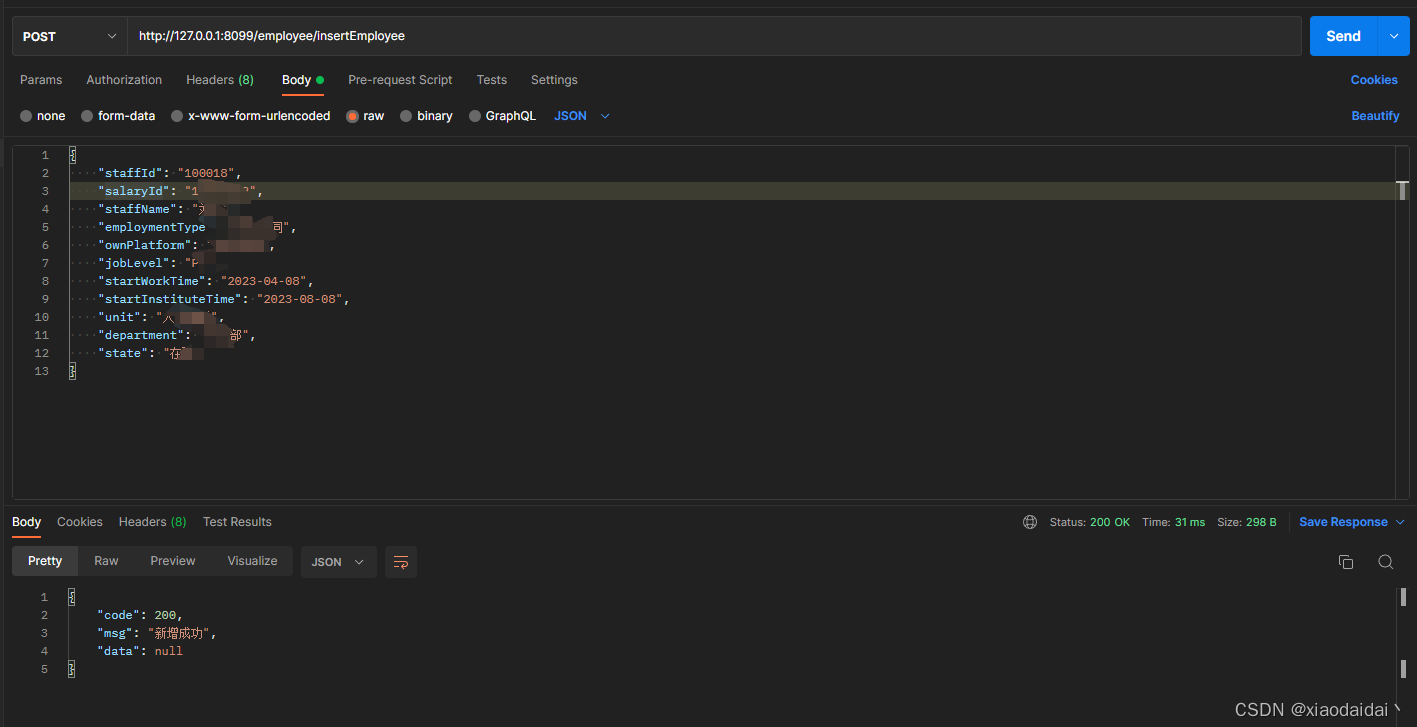The width and height of the screenshot is (1417, 727).
Task: Open request Headers (8) tab
Action: [220, 80]
